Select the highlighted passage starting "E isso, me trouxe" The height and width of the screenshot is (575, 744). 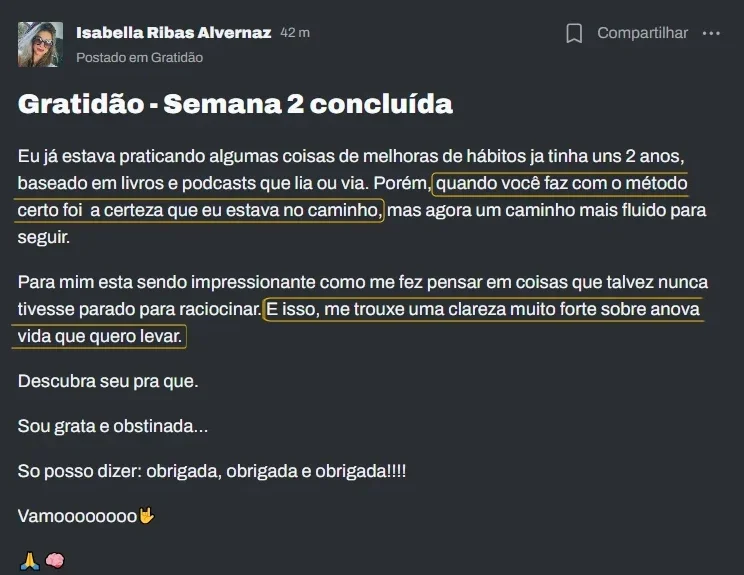pyautogui.click(x=481, y=310)
